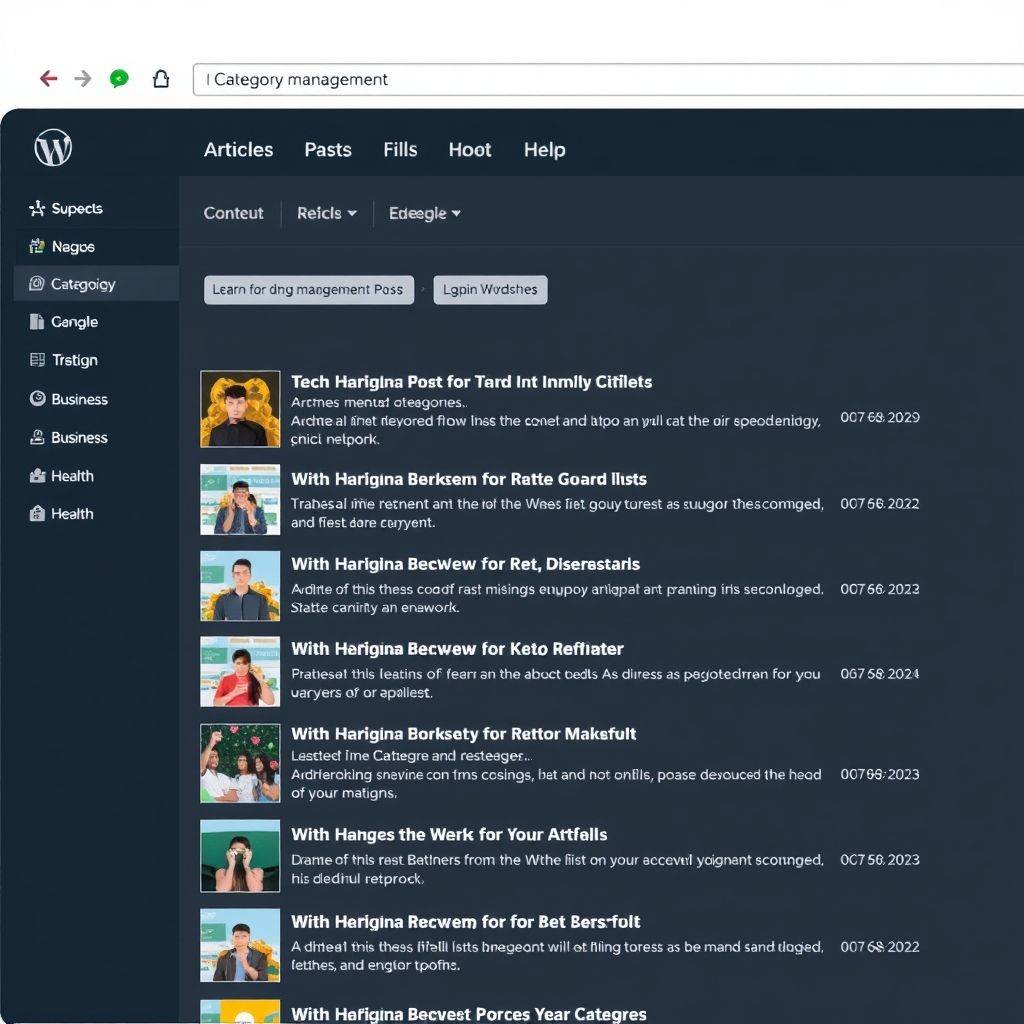Open With Herigina Recwem for for Bet Bersfolt
Viewport: 1024px width, 1024px height.
coord(466,921)
